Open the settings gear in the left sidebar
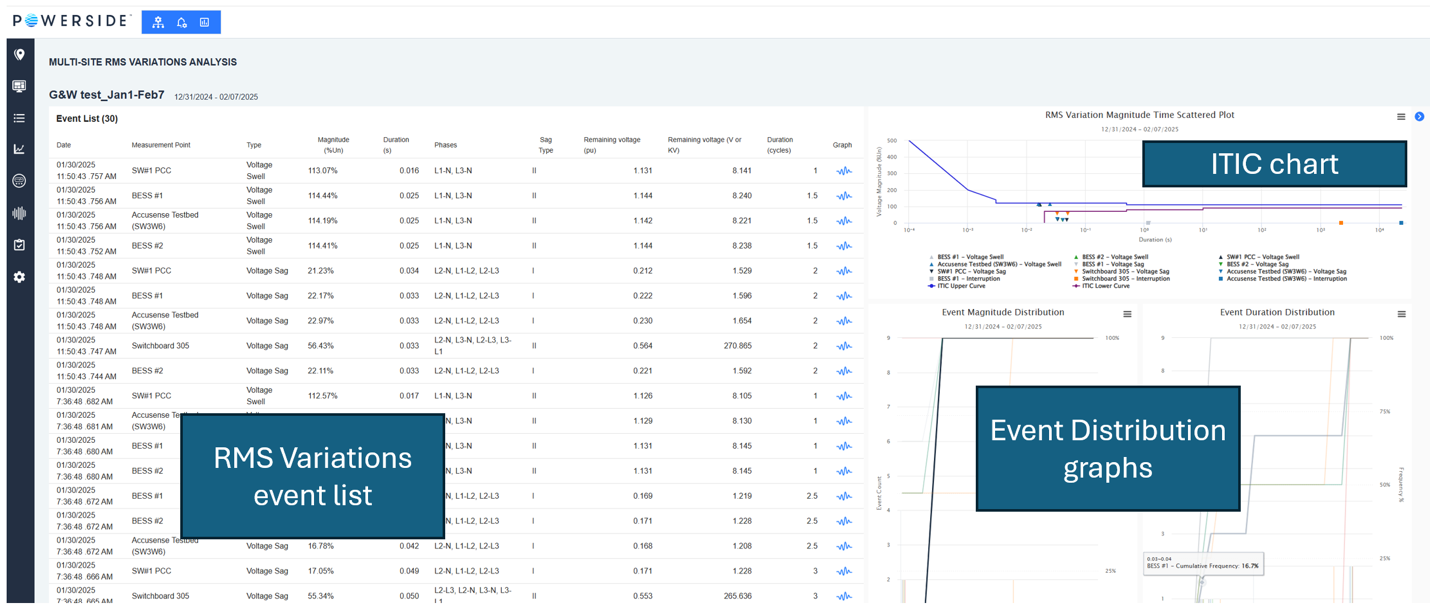Viewport: 1430px width, 614px height. (18, 277)
